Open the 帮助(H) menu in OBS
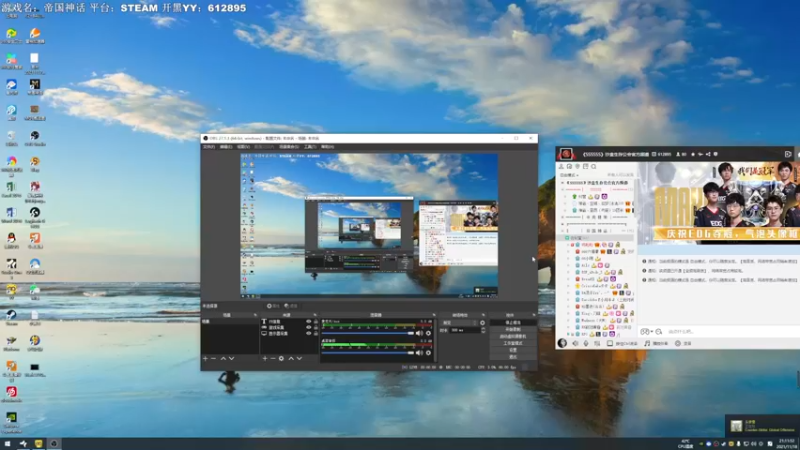The image size is (800, 450). (328, 147)
